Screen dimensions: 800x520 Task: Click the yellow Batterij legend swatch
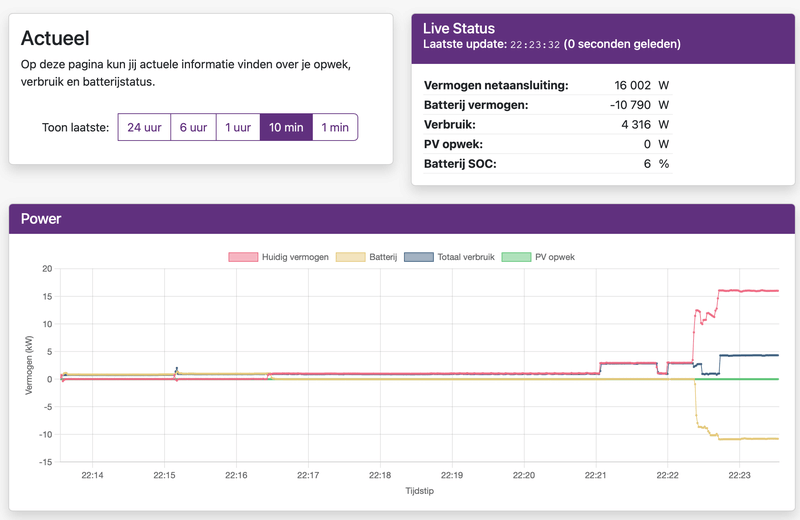coord(350,257)
